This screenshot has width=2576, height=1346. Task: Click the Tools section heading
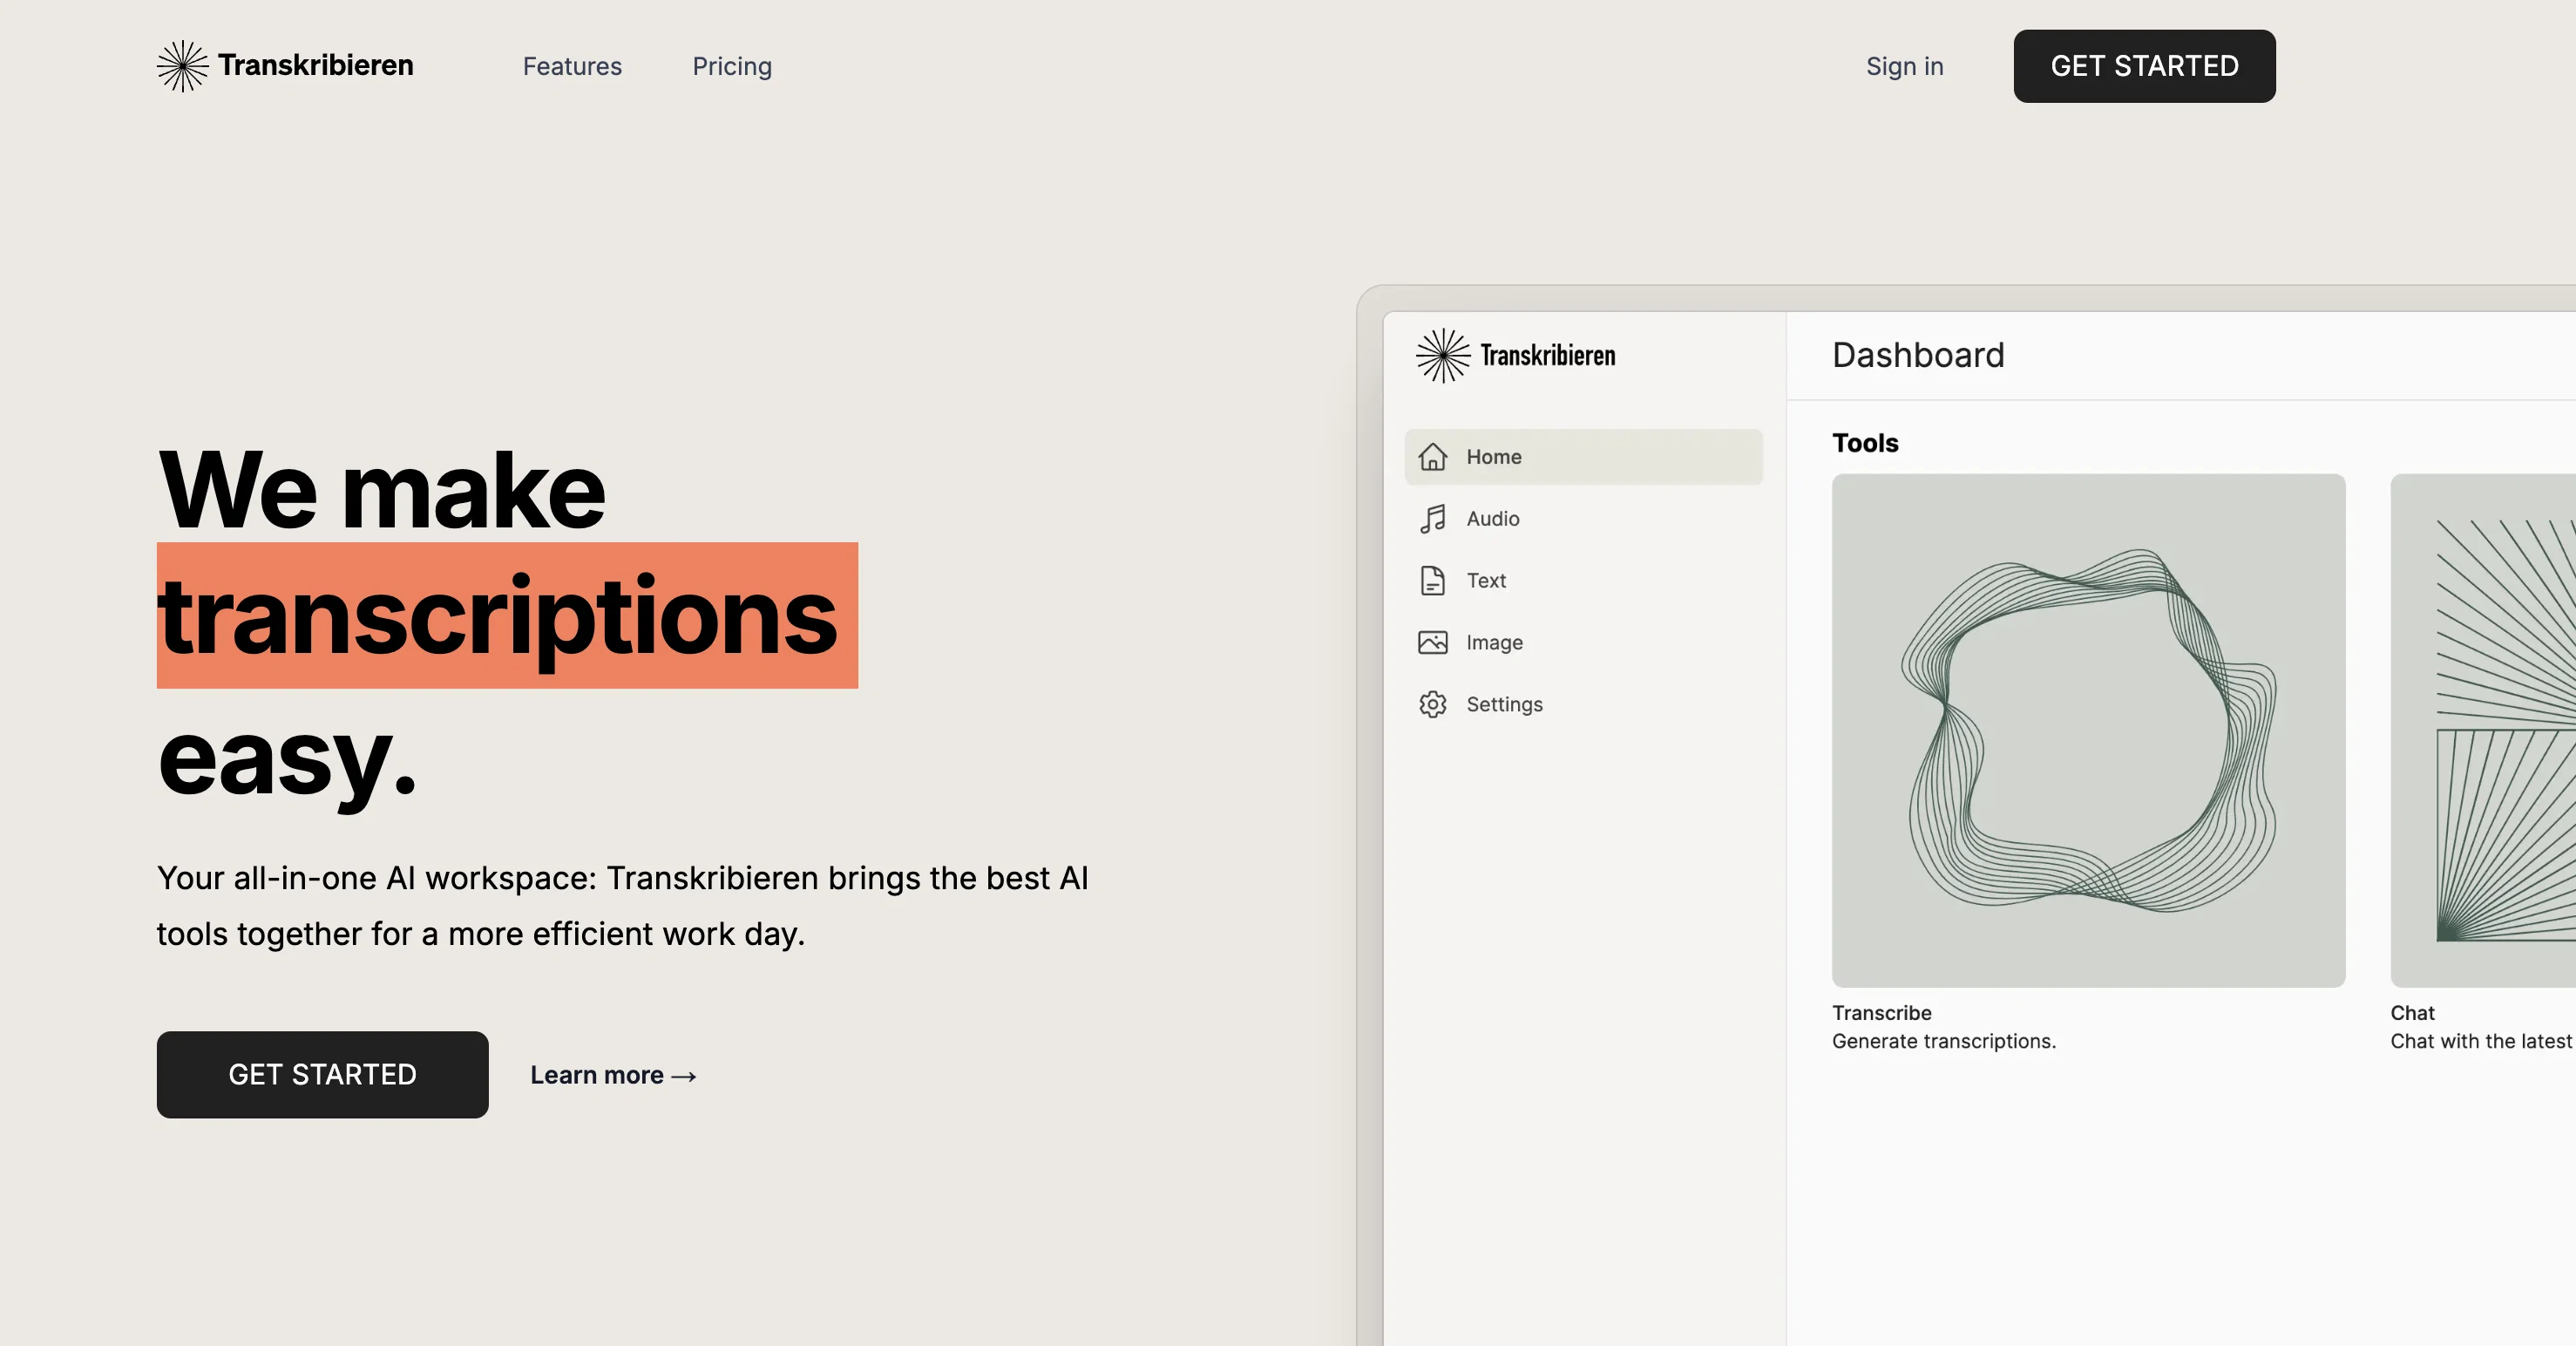(x=1865, y=443)
